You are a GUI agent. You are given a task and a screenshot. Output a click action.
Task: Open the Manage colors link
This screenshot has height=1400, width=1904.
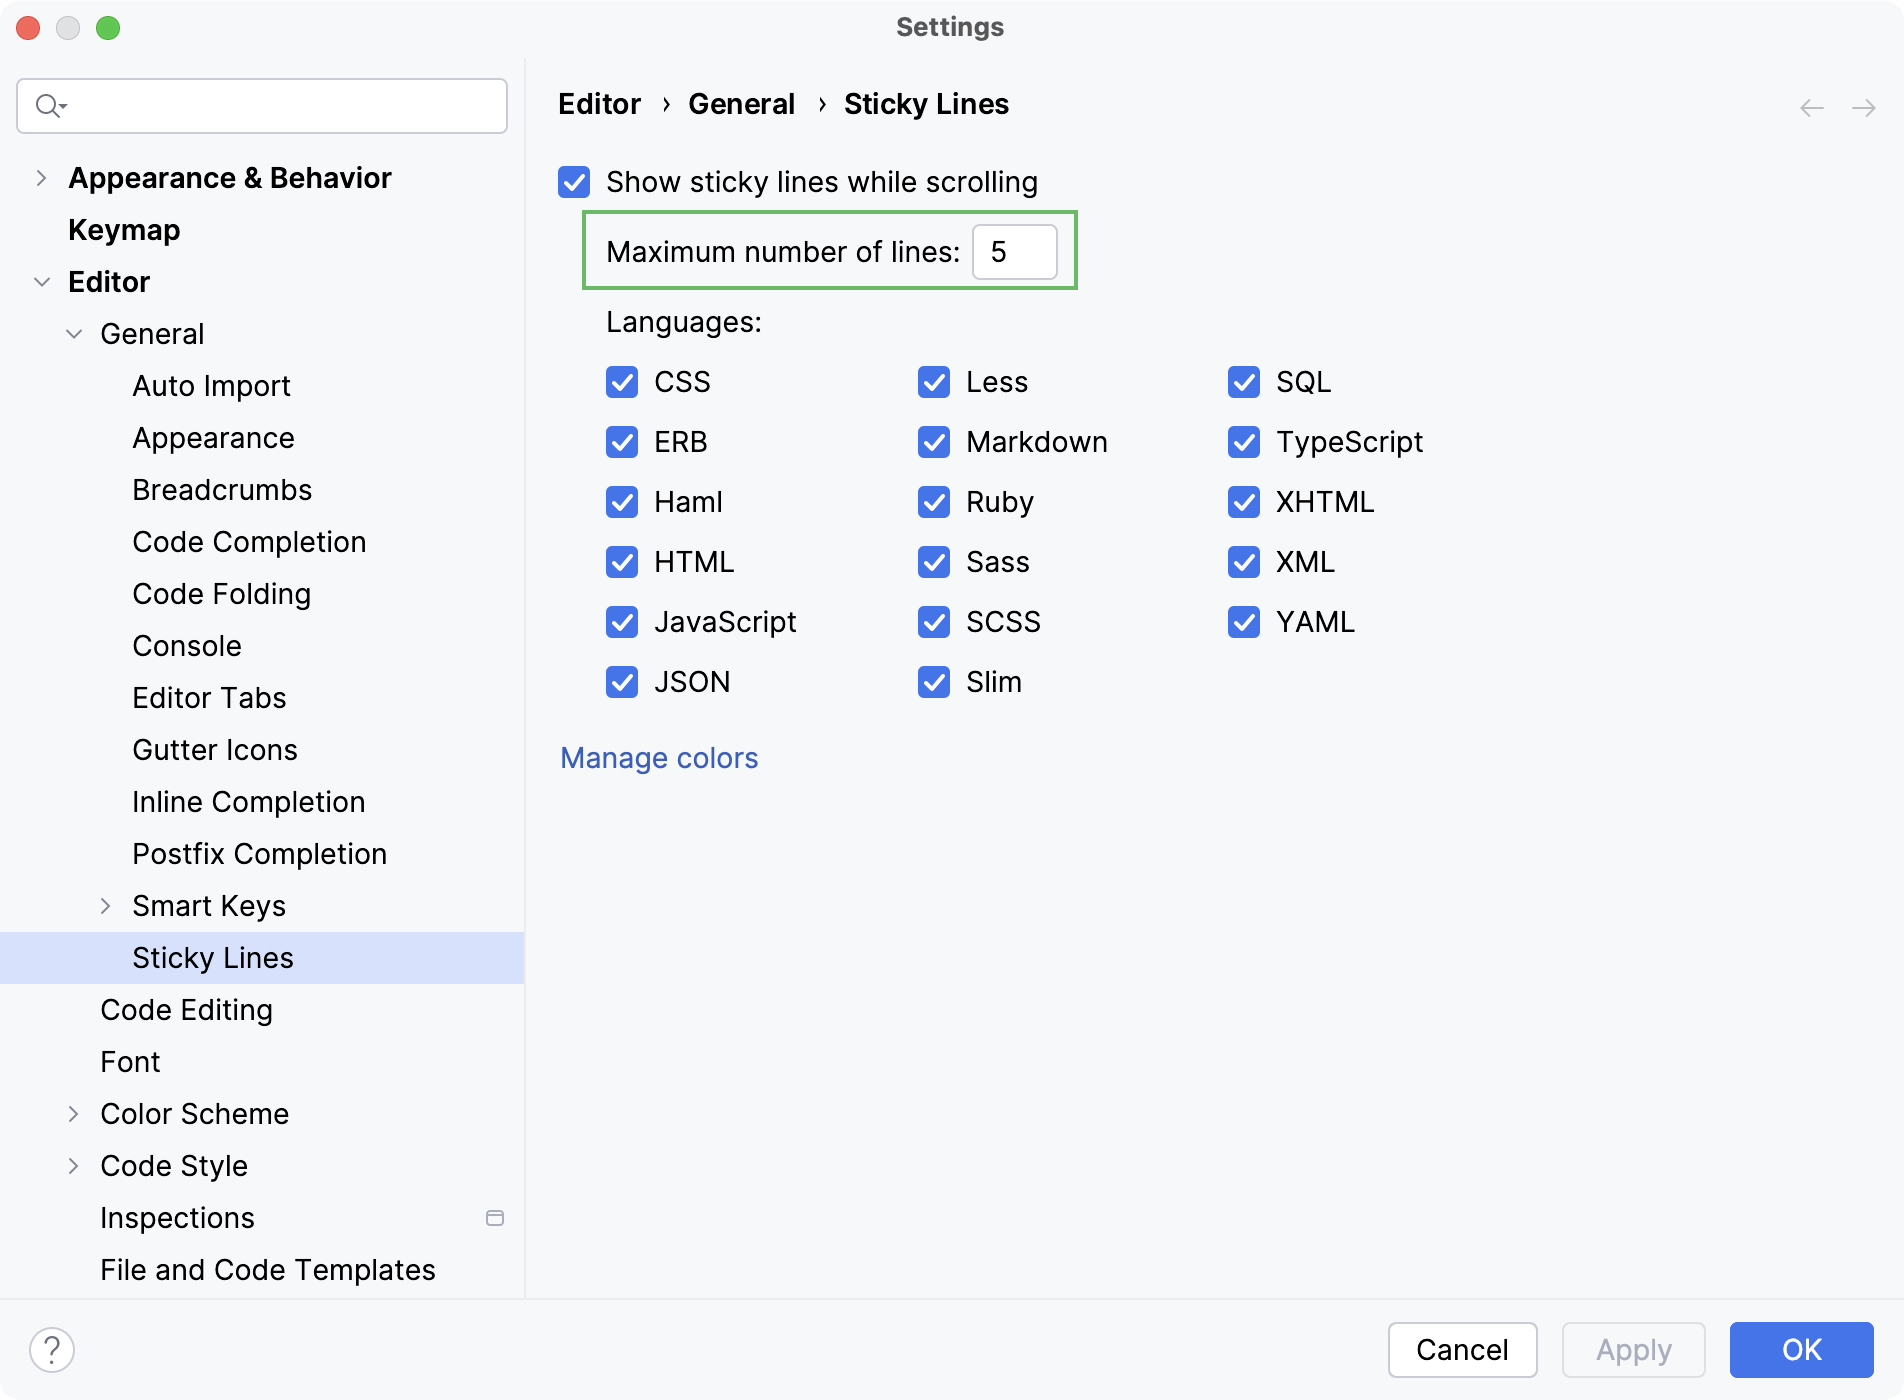click(659, 758)
